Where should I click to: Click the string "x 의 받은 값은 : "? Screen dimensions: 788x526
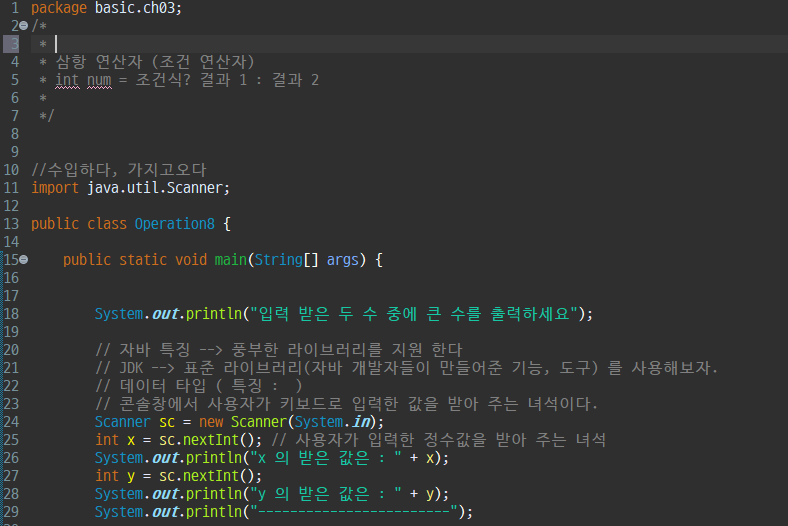coord(326,458)
